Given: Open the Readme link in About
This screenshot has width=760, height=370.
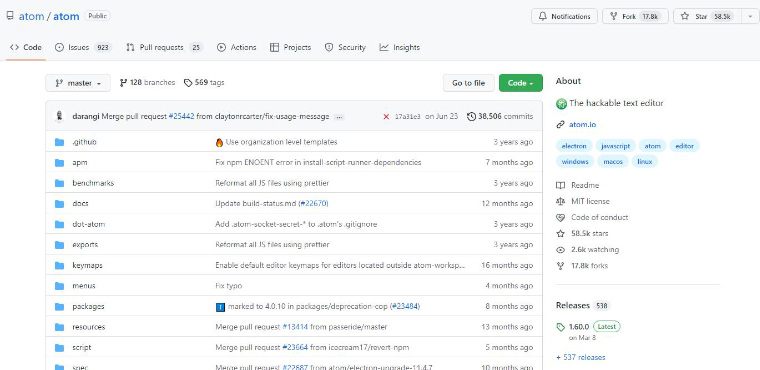Looking at the screenshot, I should tap(578, 185).
